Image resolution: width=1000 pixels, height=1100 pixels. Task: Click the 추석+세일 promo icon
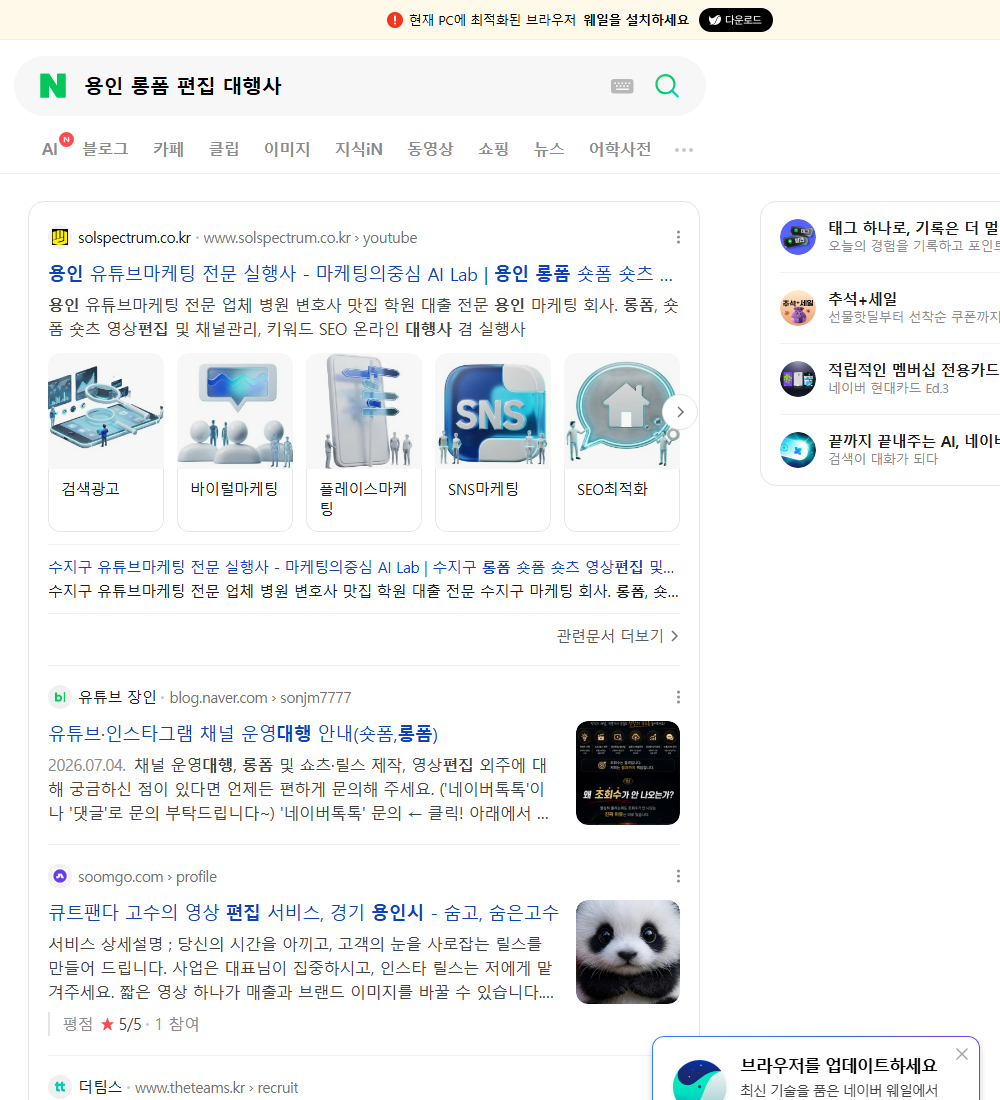tap(798, 308)
